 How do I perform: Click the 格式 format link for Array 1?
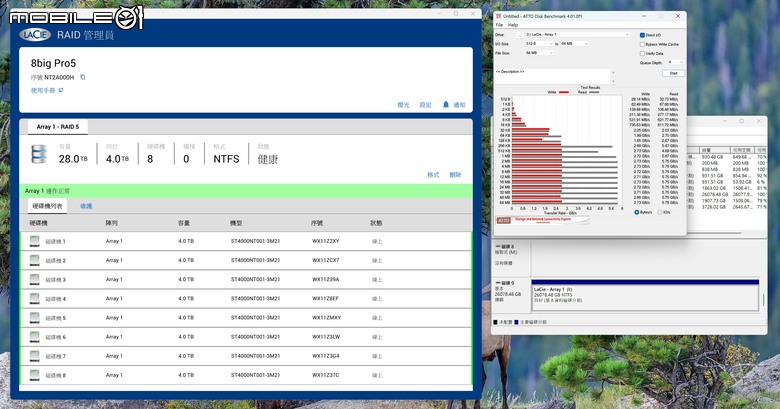[x=433, y=175]
